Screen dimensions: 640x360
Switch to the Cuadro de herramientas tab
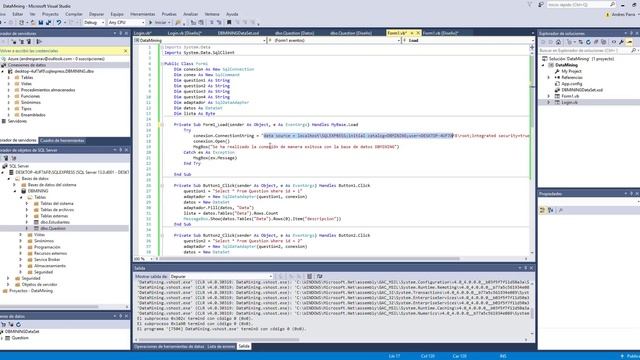click(x=62, y=140)
